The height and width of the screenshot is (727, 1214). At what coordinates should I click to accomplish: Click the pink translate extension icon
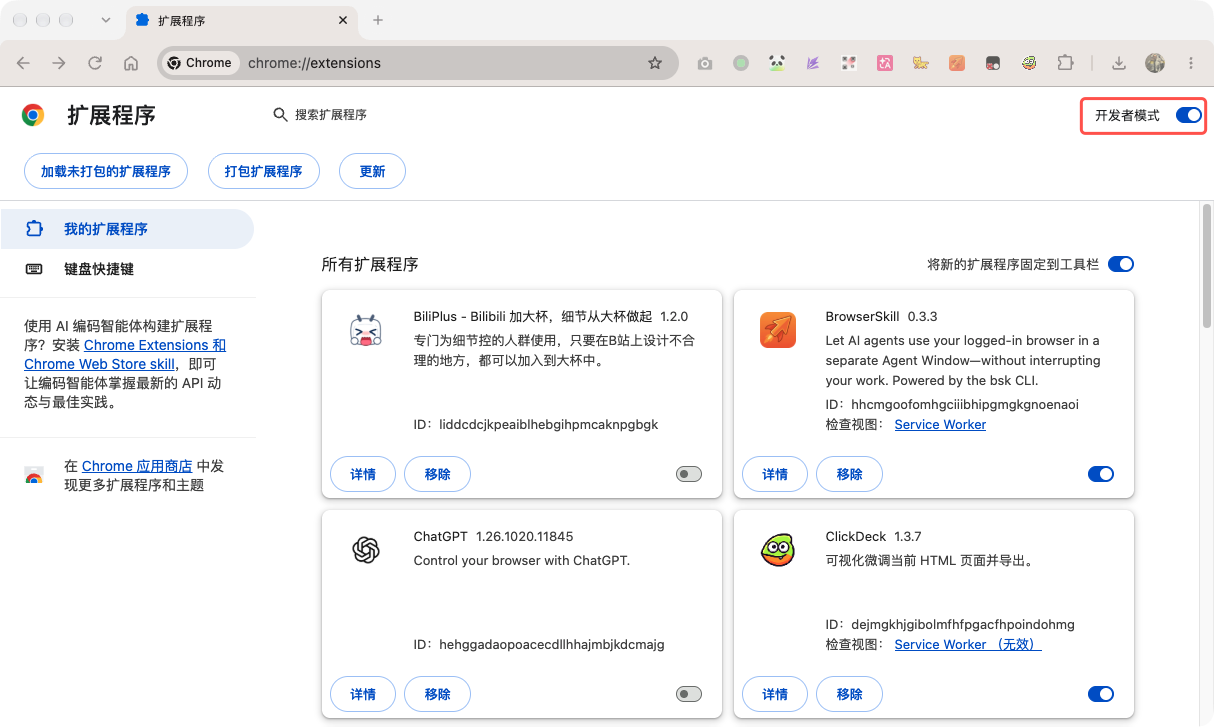tap(885, 63)
